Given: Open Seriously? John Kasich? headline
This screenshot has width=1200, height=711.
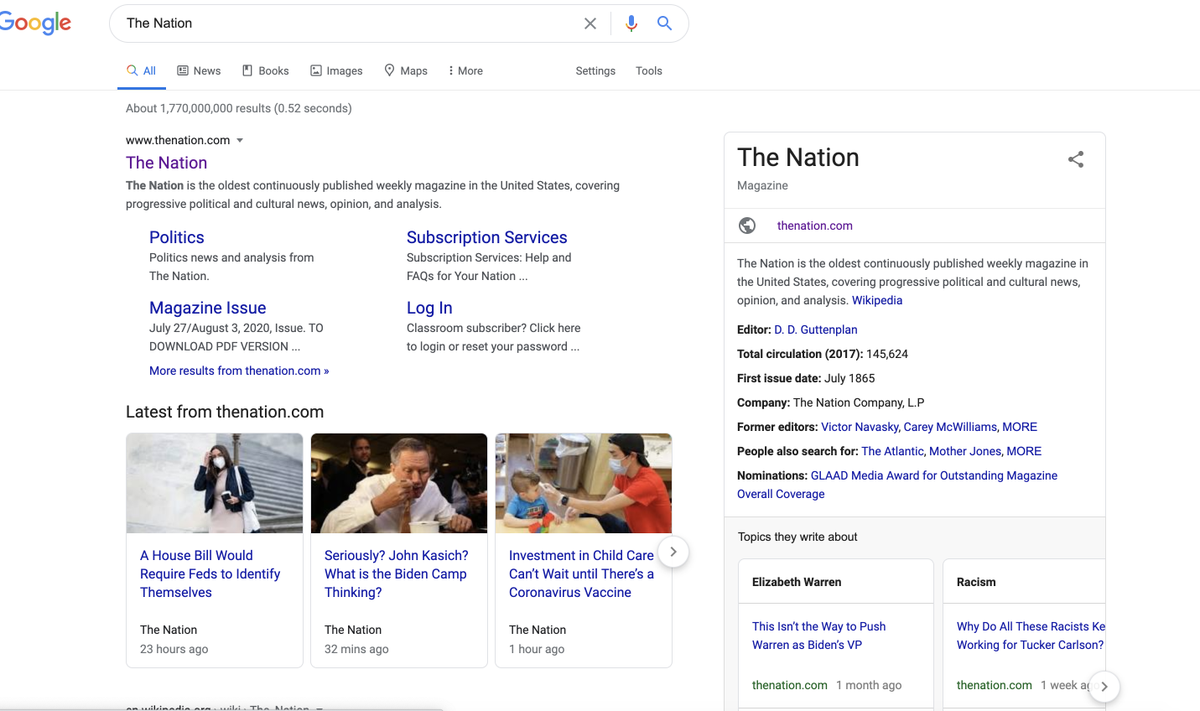Looking at the screenshot, I should (x=396, y=574).
